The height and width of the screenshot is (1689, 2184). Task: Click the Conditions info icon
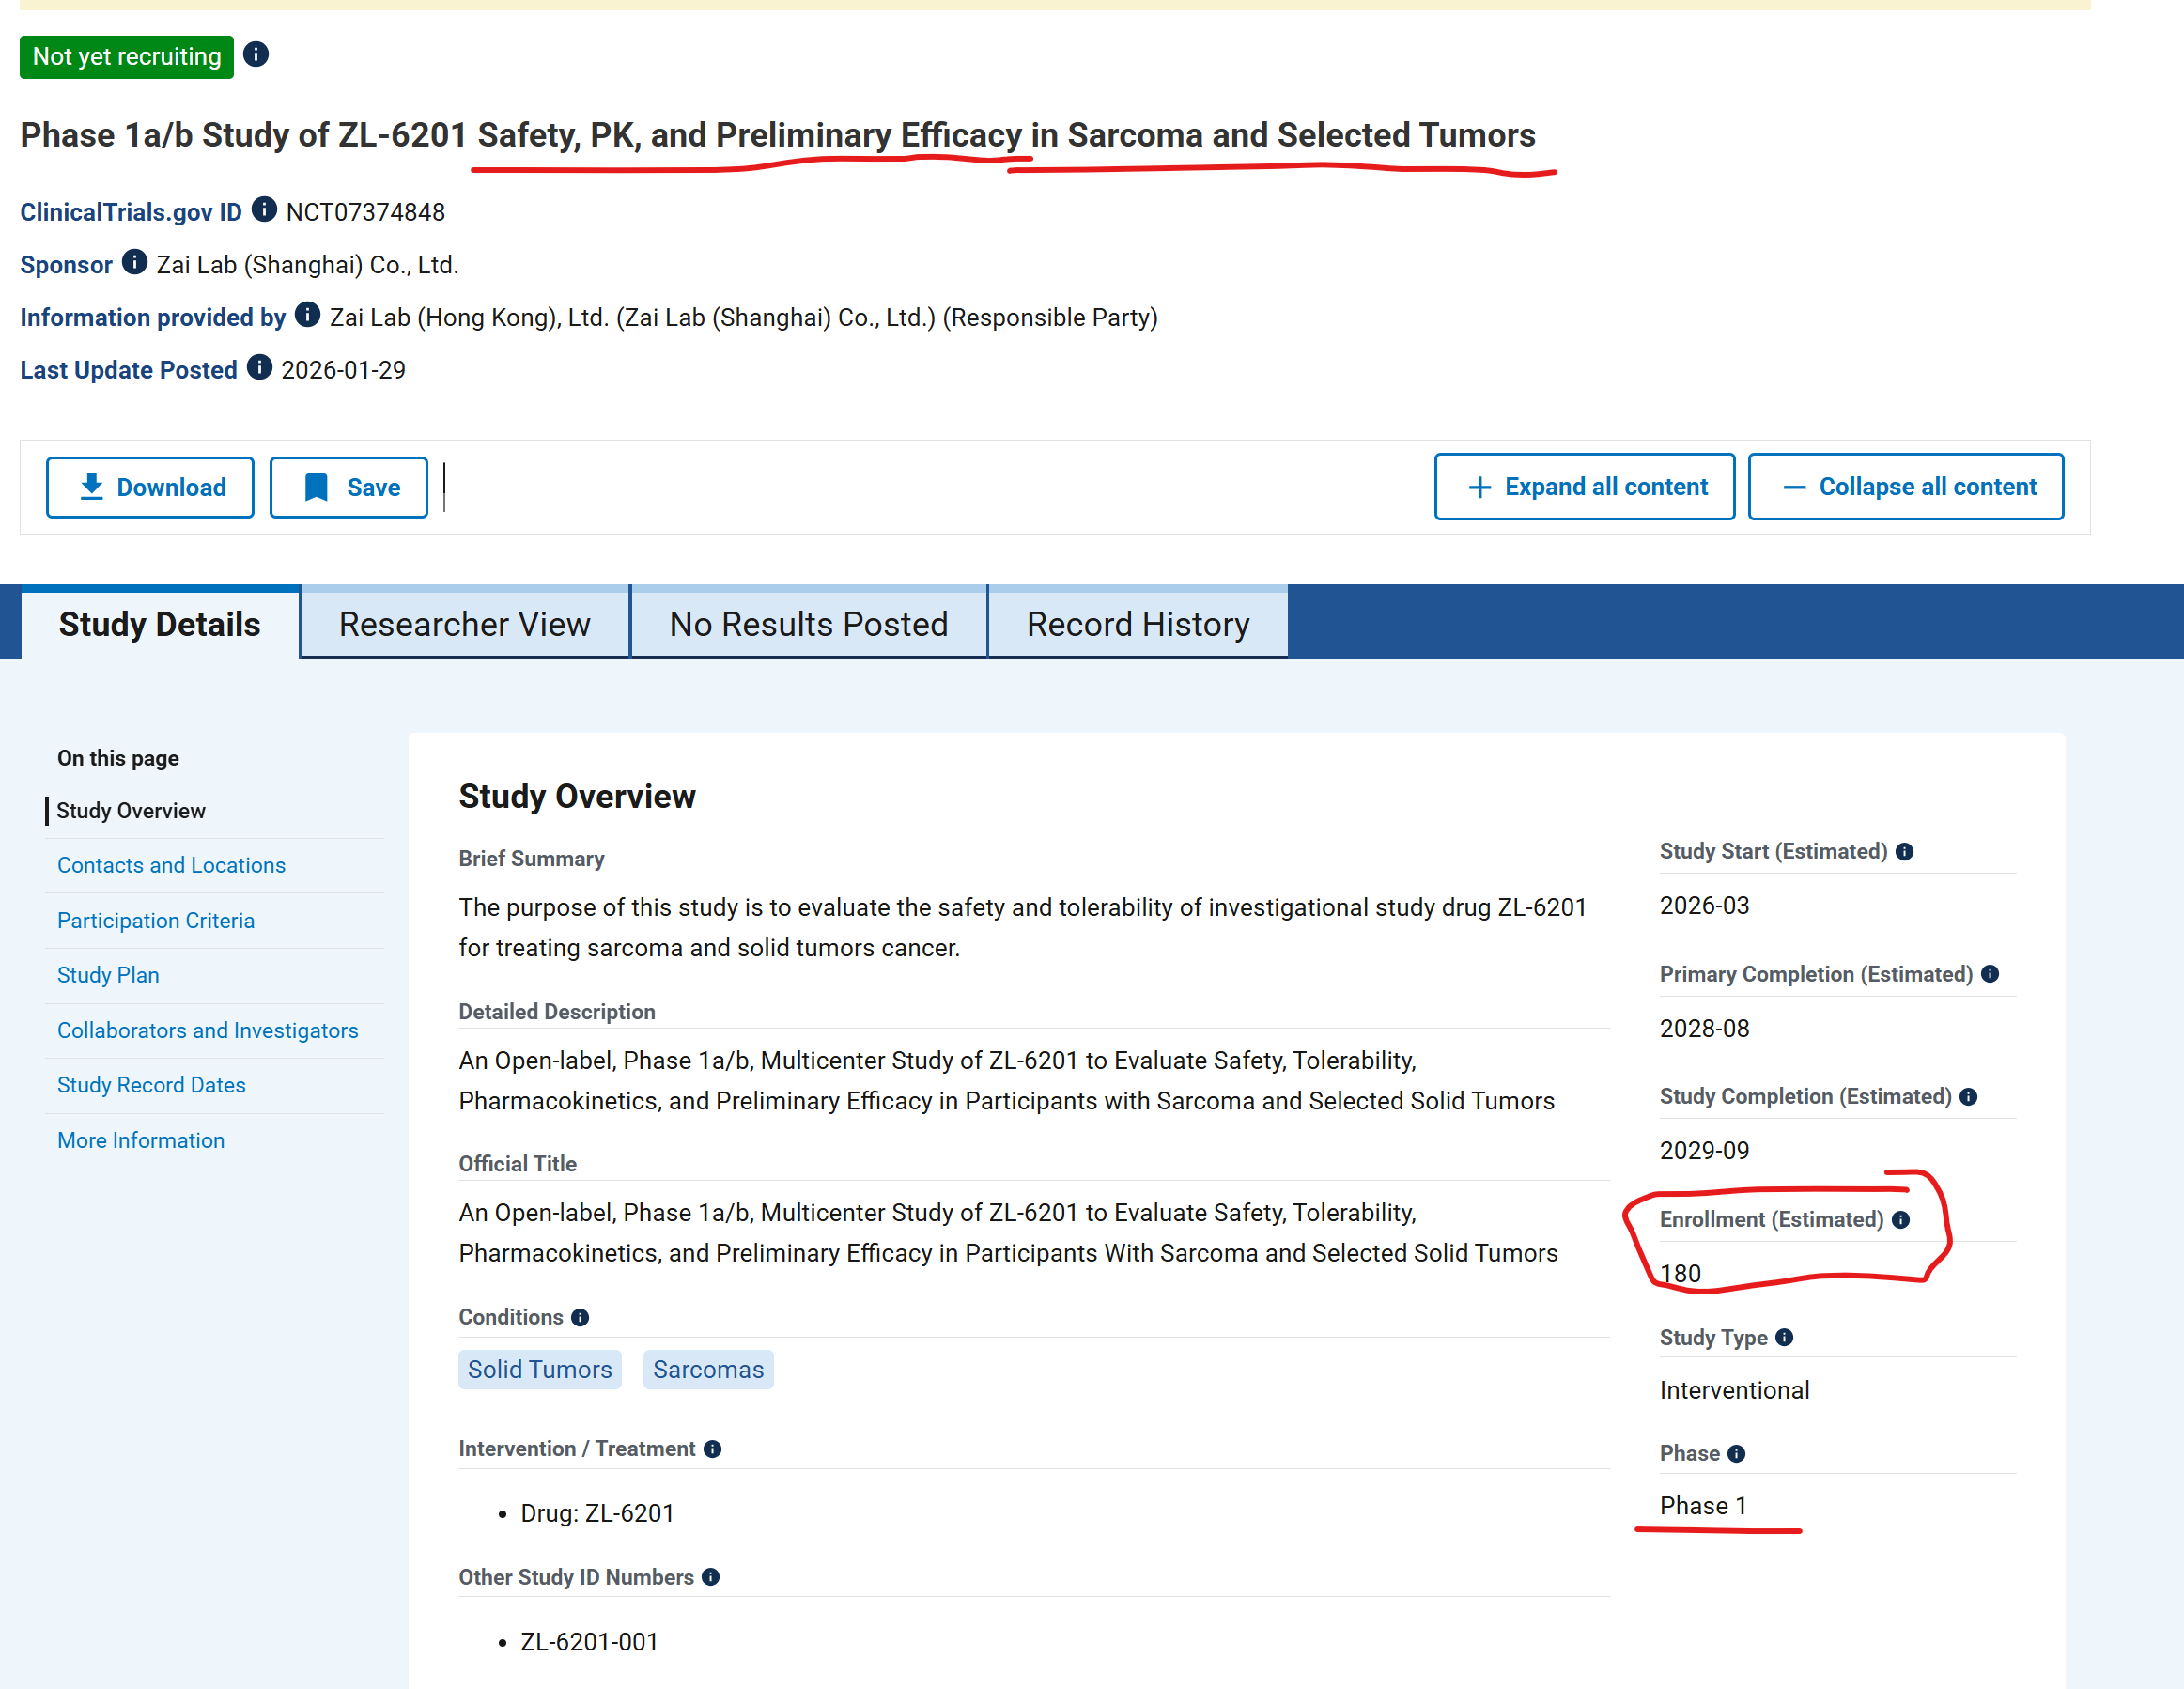pyautogui.click(x=580, y=1318)
